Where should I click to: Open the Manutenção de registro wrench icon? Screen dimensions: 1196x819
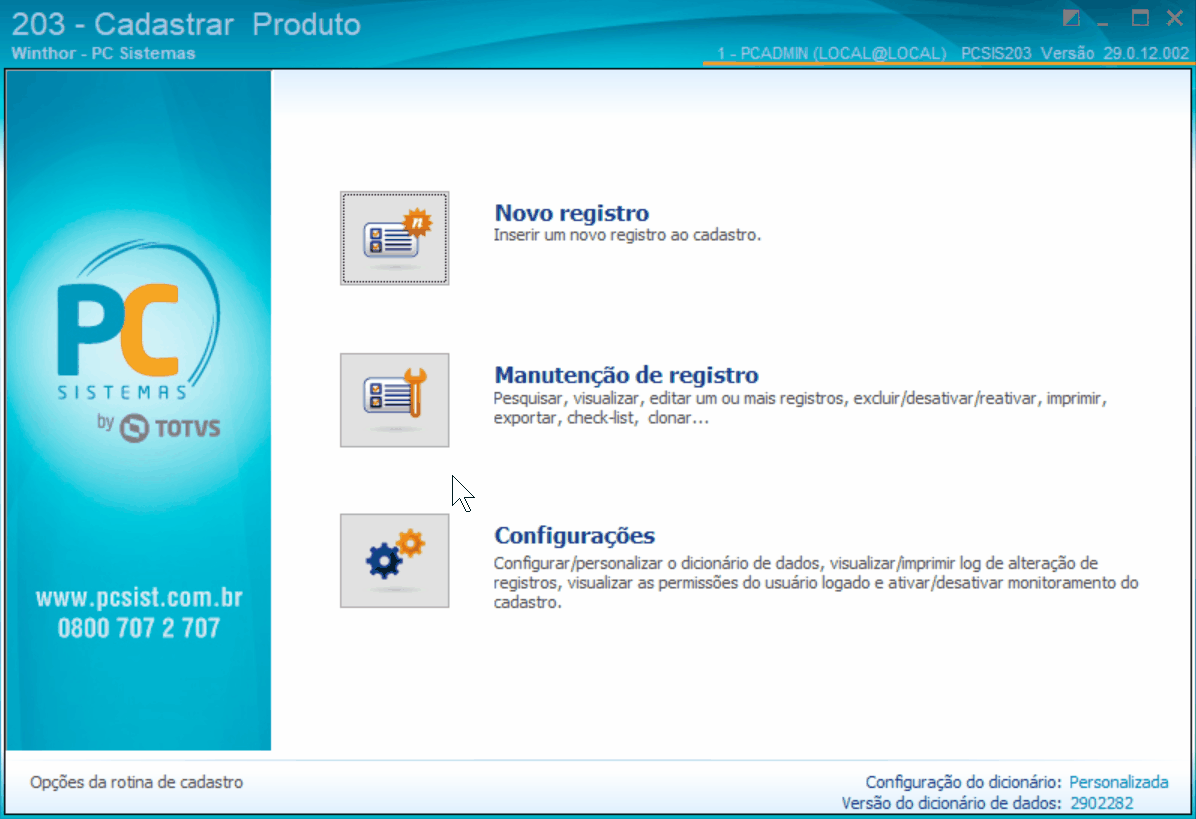pyautogui.click(x=394, y=400)
